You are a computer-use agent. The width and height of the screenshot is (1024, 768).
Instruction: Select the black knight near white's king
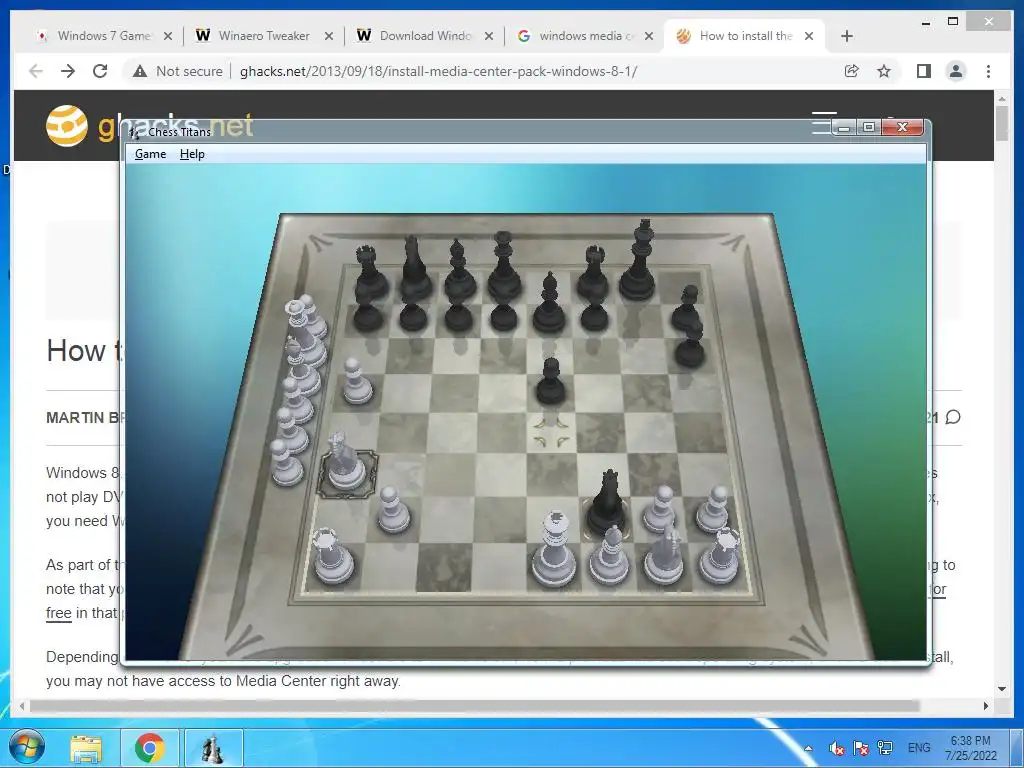point(607,503)
